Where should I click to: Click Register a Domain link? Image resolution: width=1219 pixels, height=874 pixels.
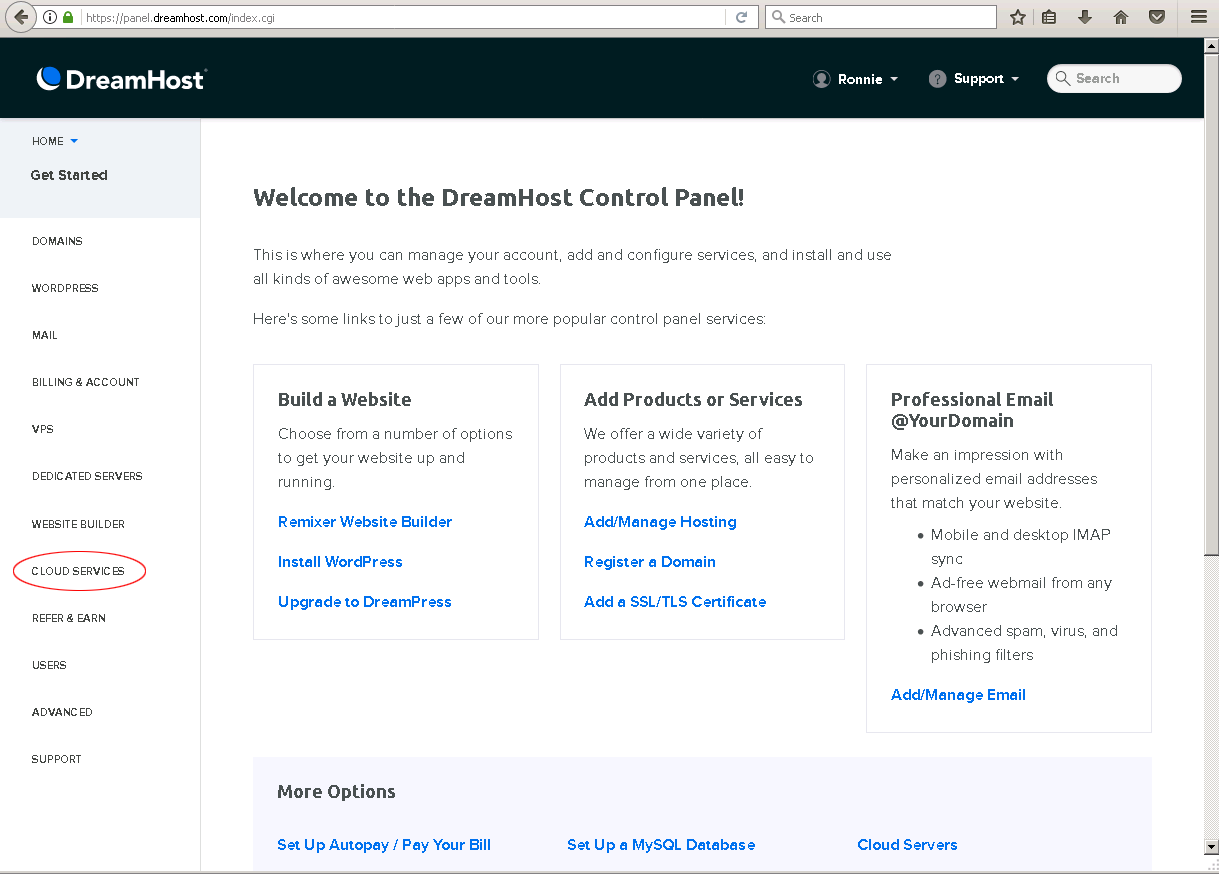tap(650, 562)
